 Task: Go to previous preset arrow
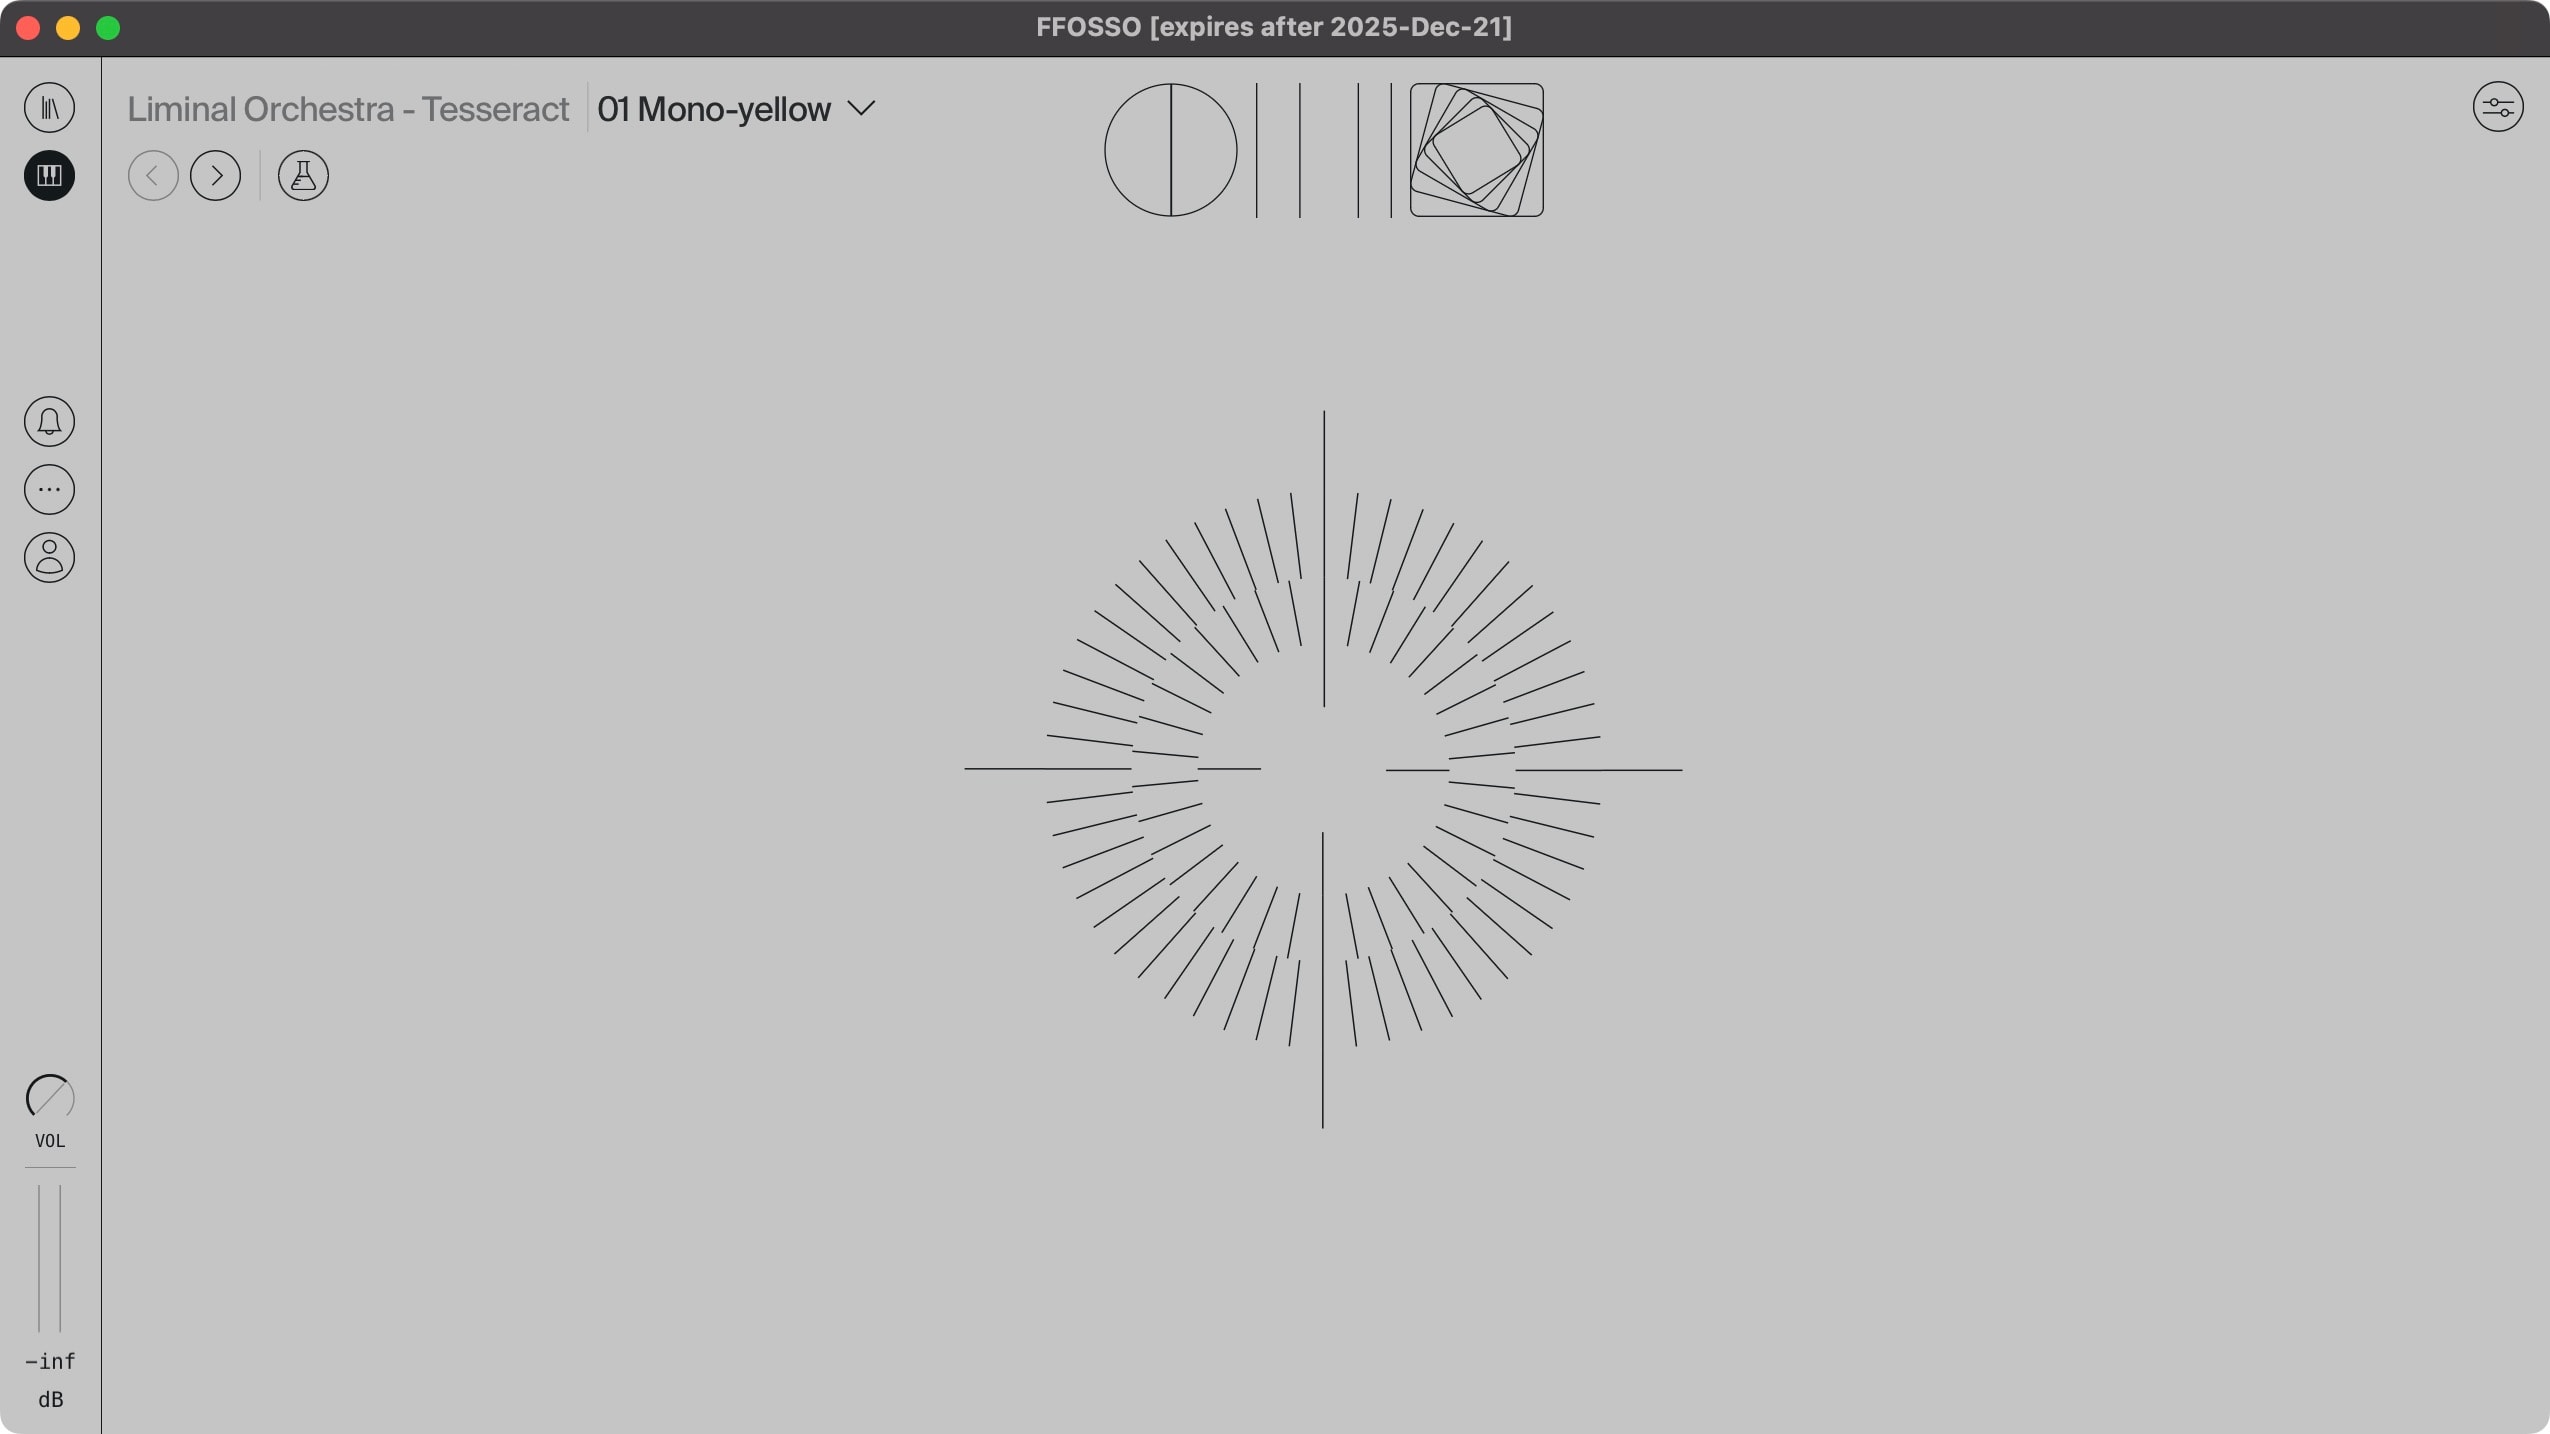tap(153, 176)
